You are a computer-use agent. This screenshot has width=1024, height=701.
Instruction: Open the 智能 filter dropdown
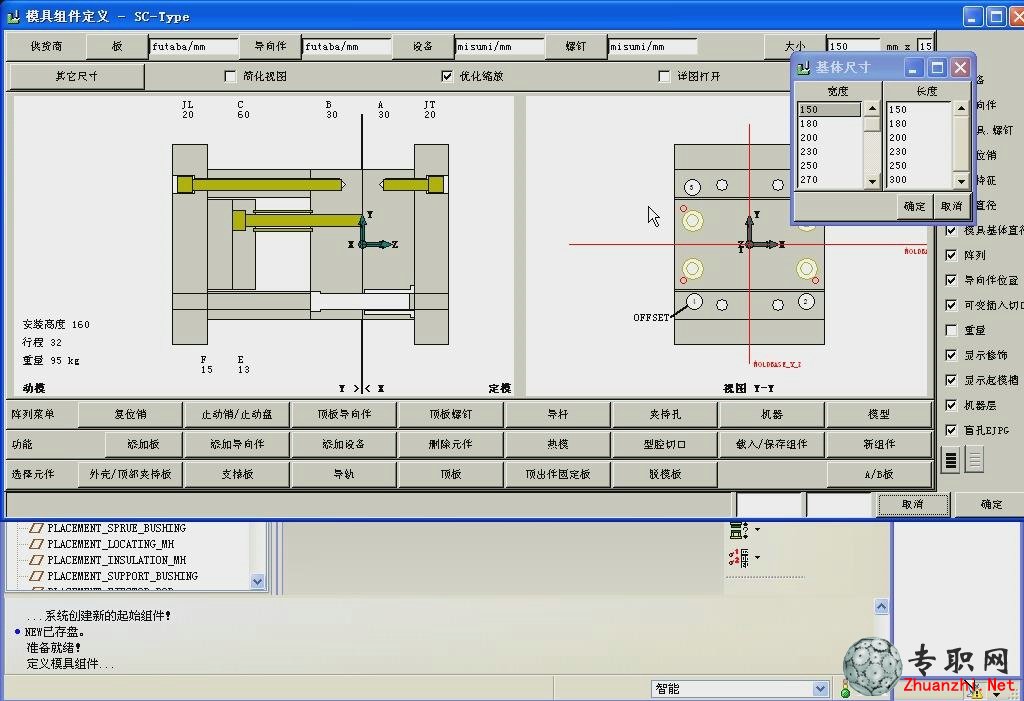point(821,689)
